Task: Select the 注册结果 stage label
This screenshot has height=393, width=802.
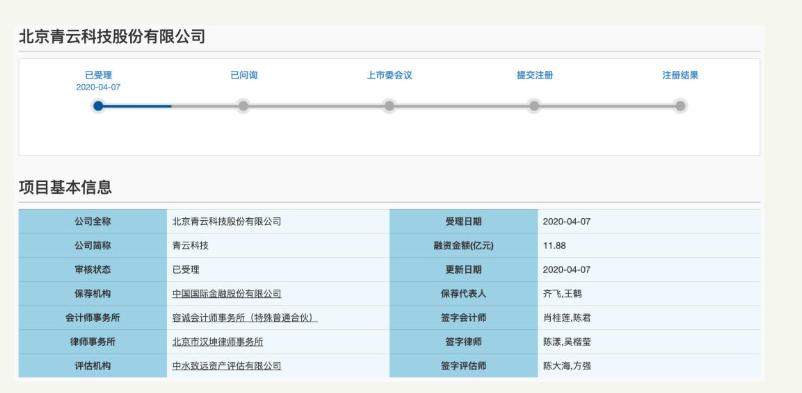Action: point(680,75)
